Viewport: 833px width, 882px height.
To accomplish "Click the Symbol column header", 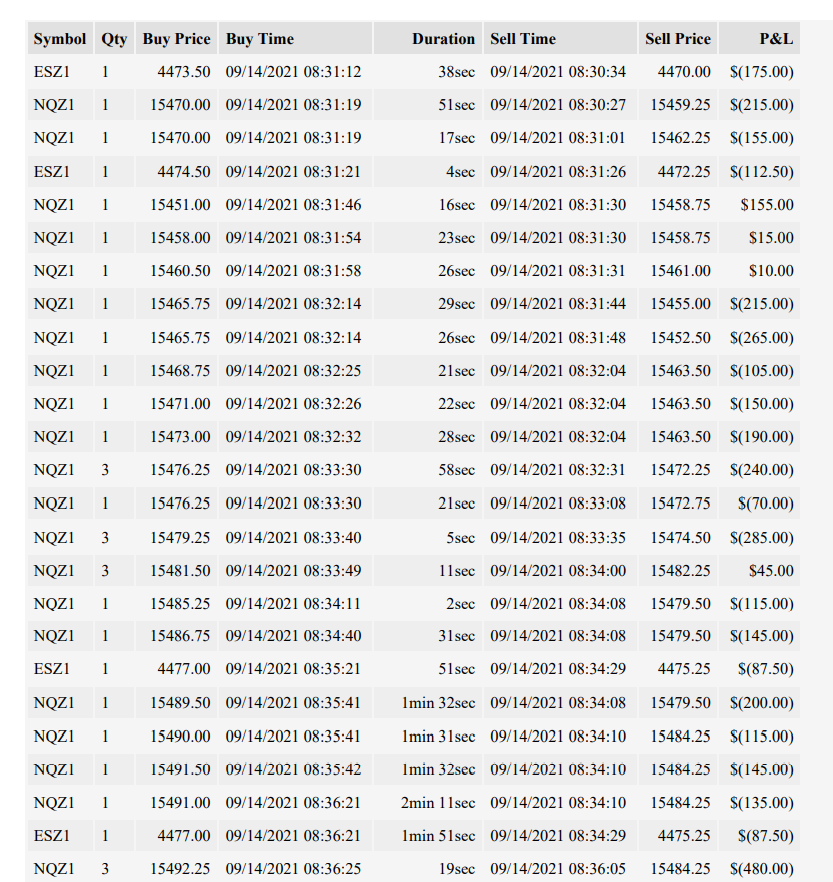I will click(60, 38).
